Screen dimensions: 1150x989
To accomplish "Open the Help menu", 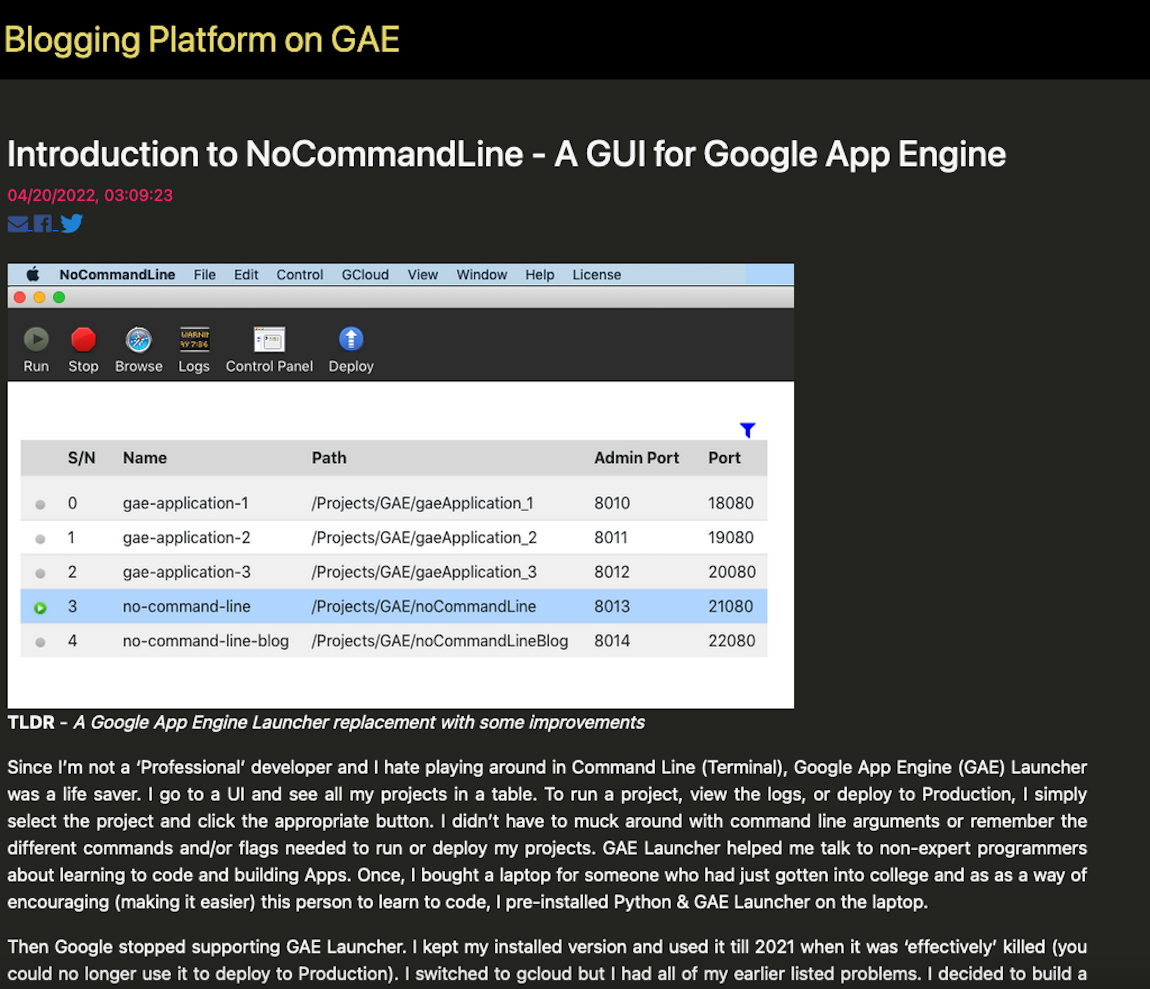I will [539, 274].
